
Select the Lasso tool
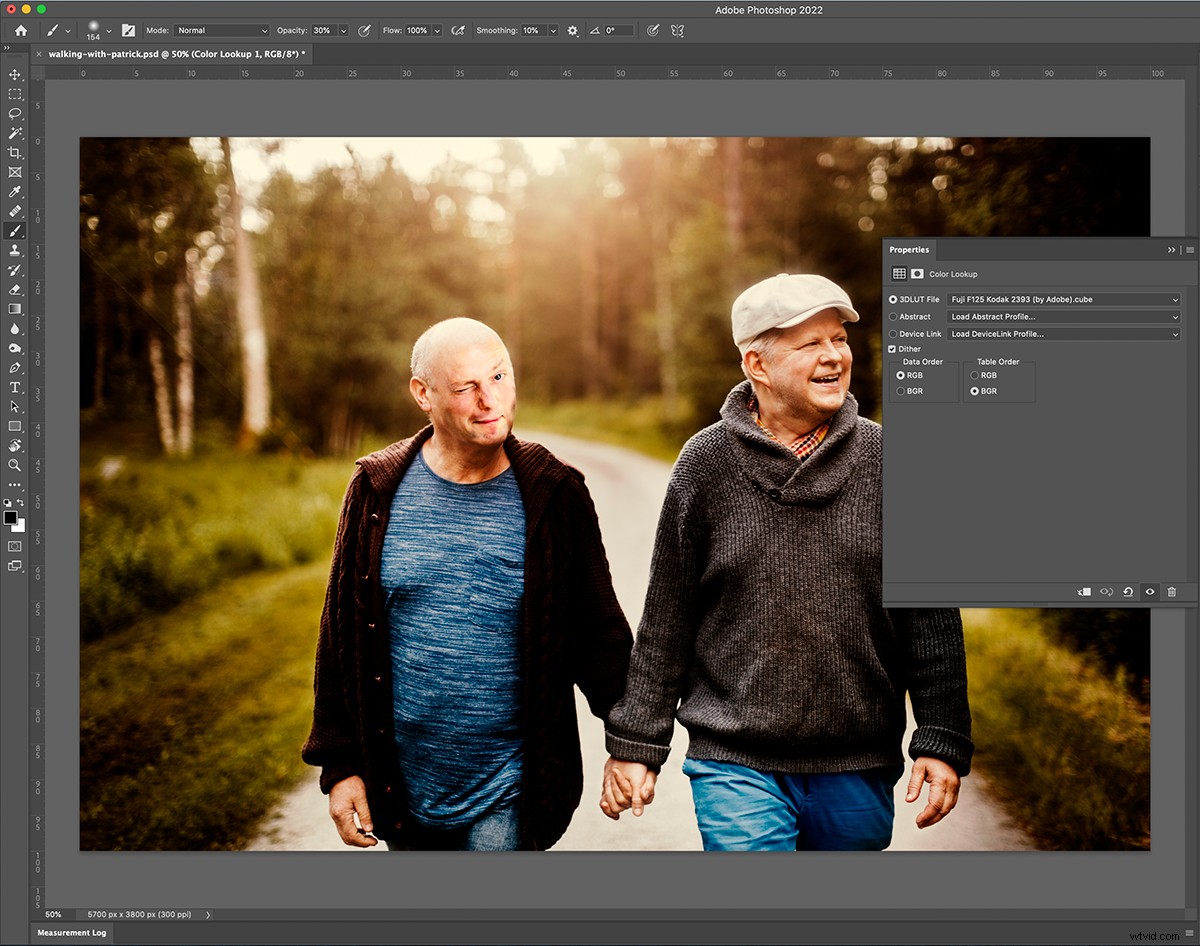(x=15, y=113)
